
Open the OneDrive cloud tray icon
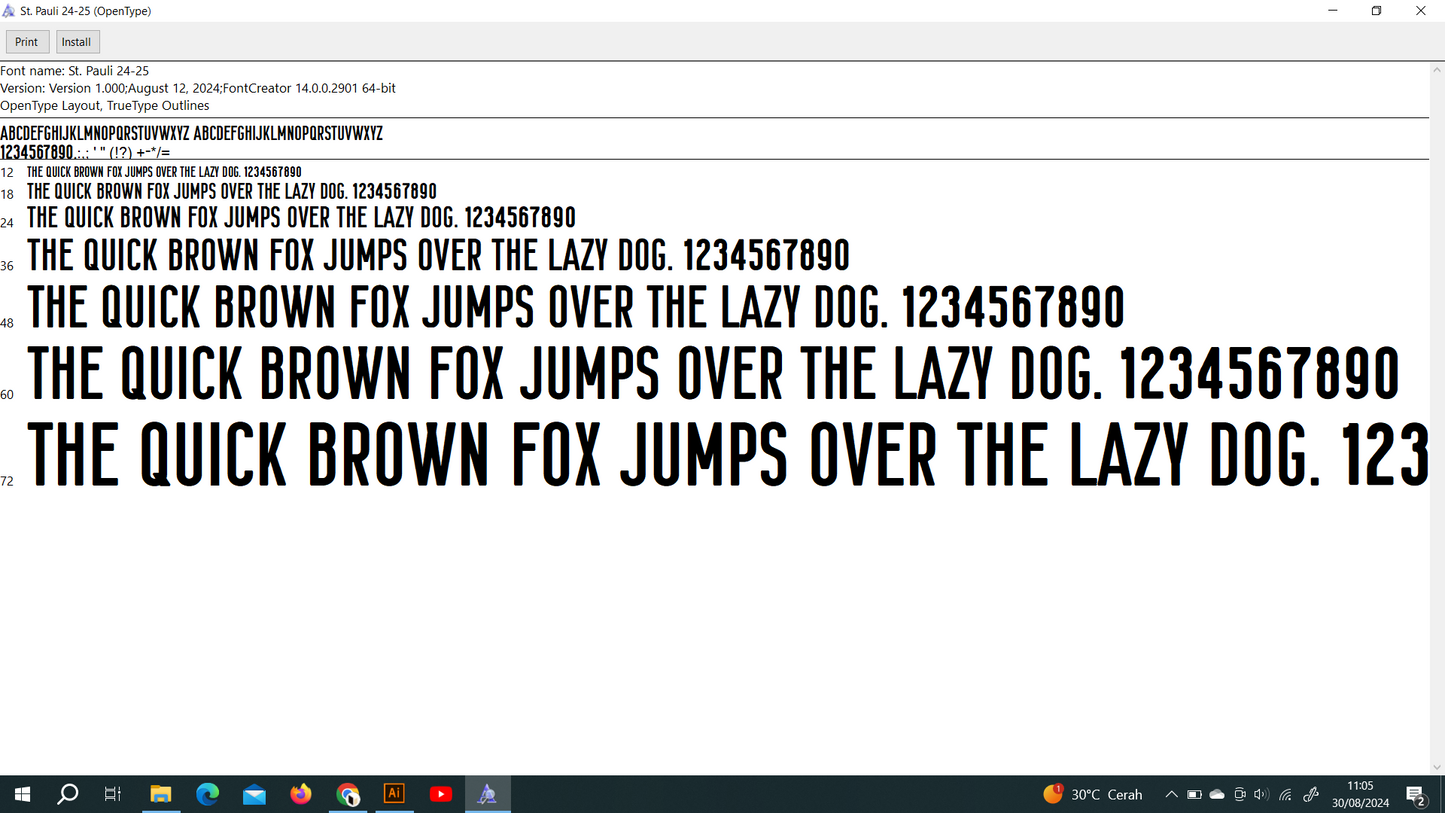coord(1217,794)
